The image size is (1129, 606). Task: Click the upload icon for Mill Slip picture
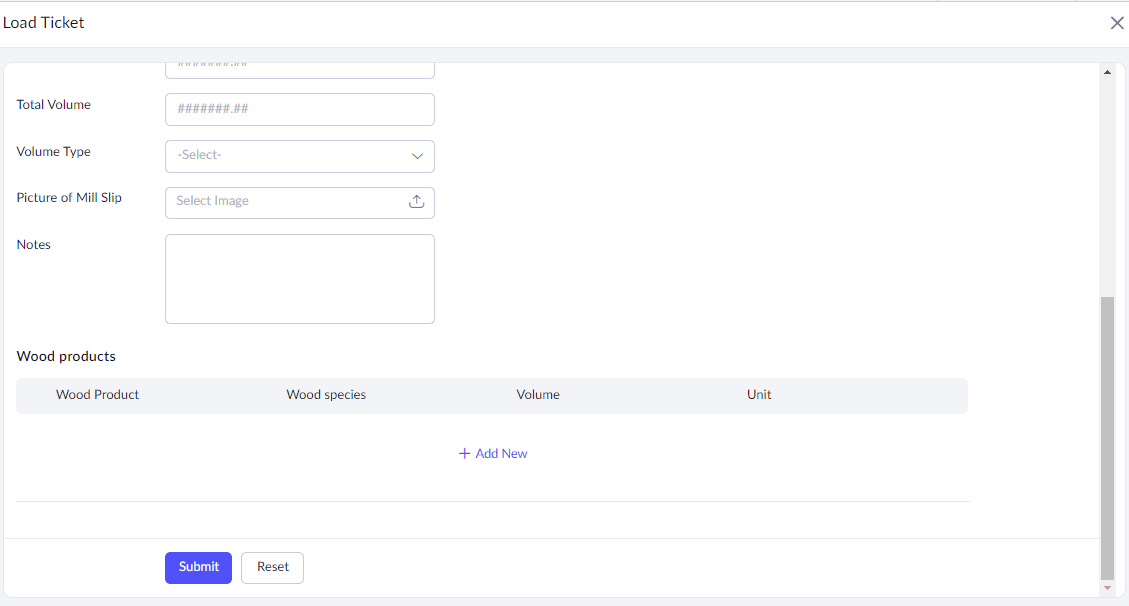pyautogui.click(x=417, y=202)
